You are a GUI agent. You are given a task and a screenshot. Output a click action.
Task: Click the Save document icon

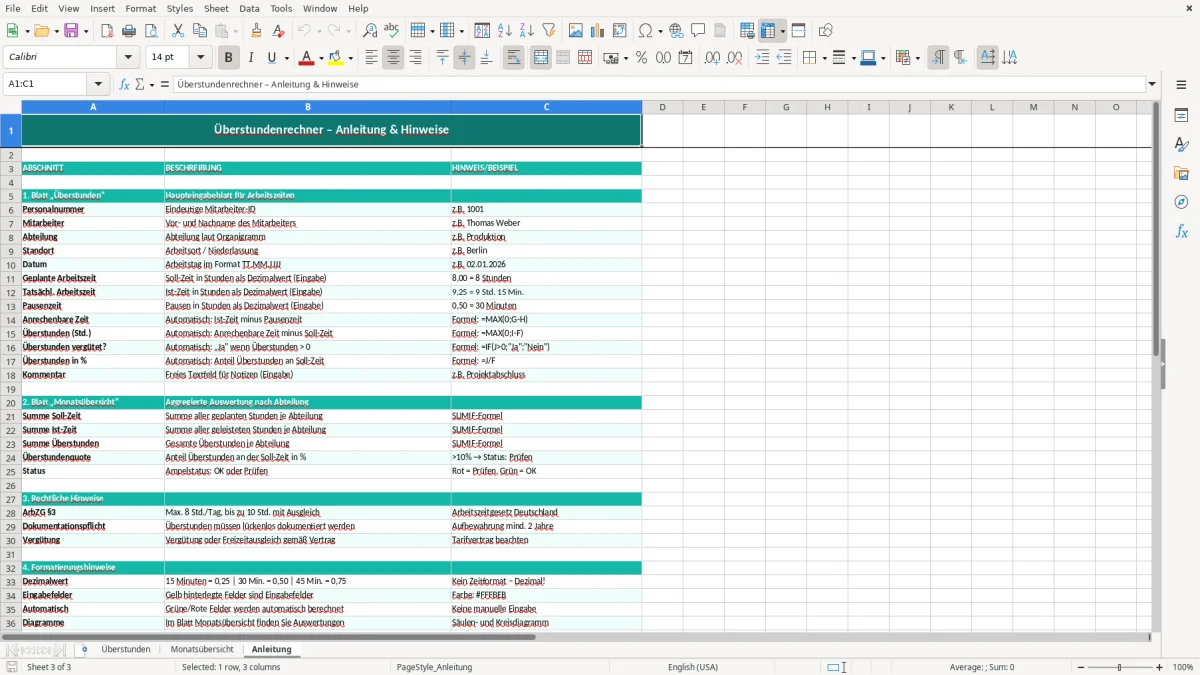pos(71,31)
